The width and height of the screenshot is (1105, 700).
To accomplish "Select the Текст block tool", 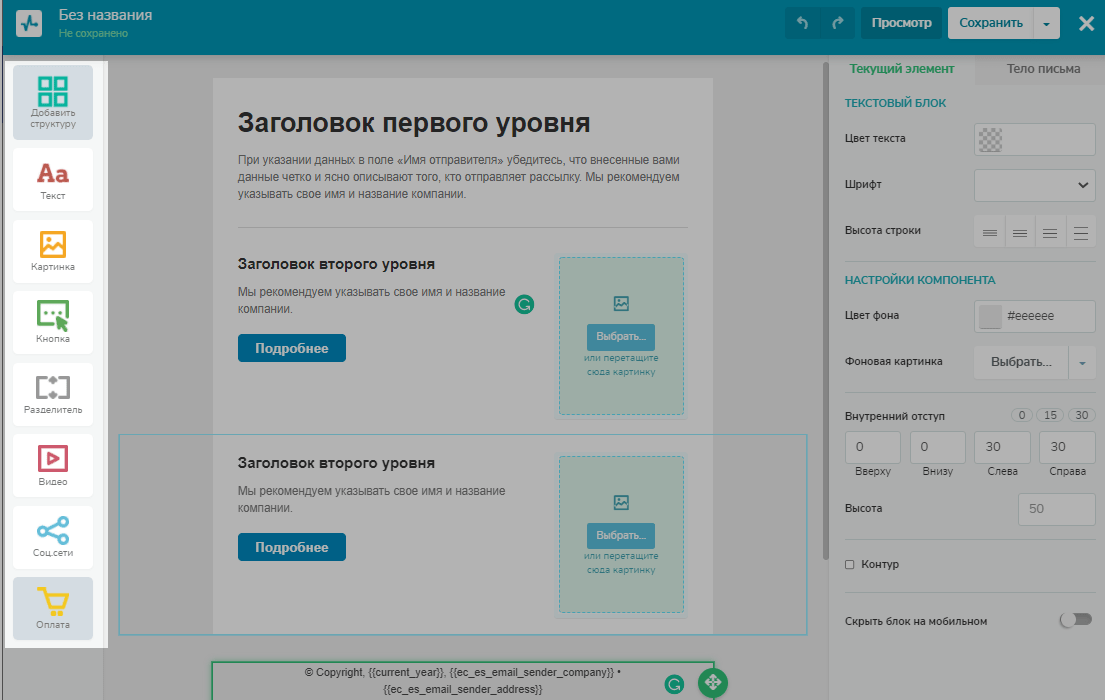I will tap(53, 180).
